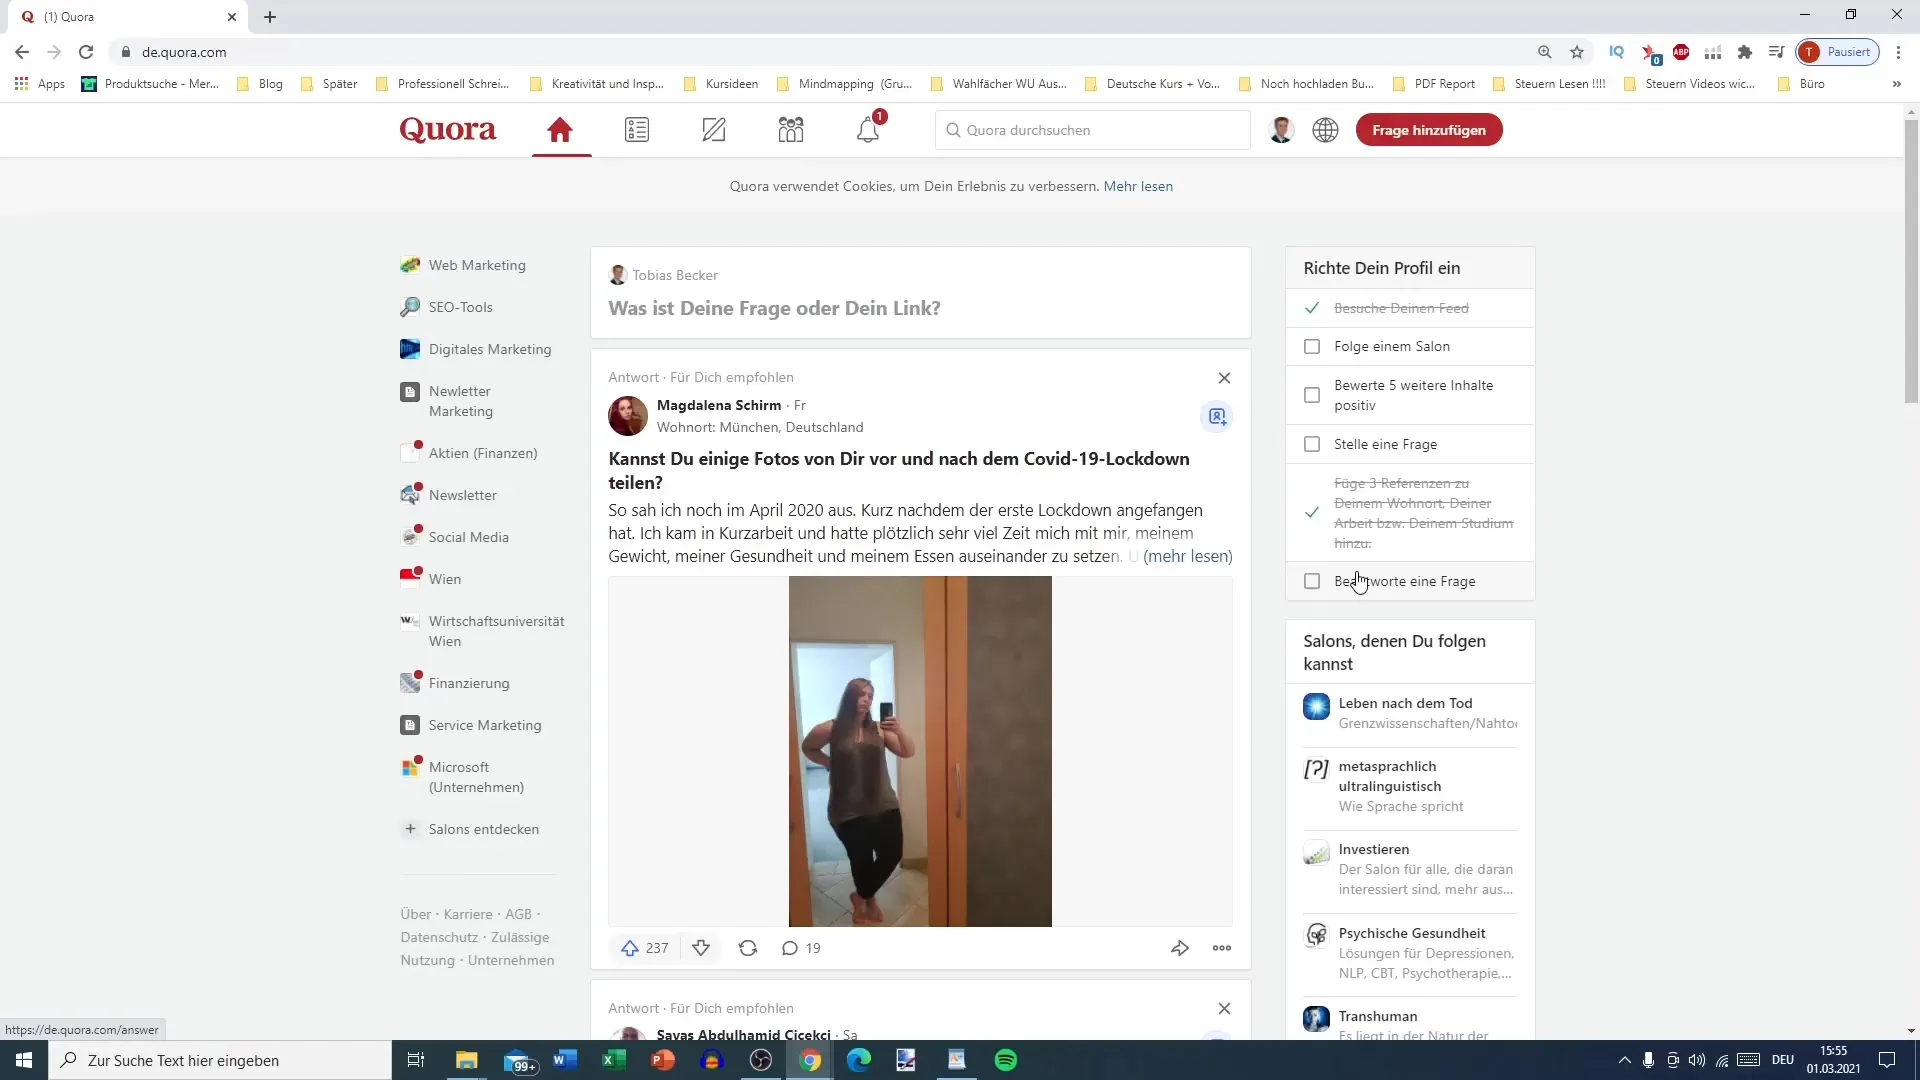Click 'Frage hinzufügen' button
This screenshot has height=1080, width=1920.
coord(1428,129)
